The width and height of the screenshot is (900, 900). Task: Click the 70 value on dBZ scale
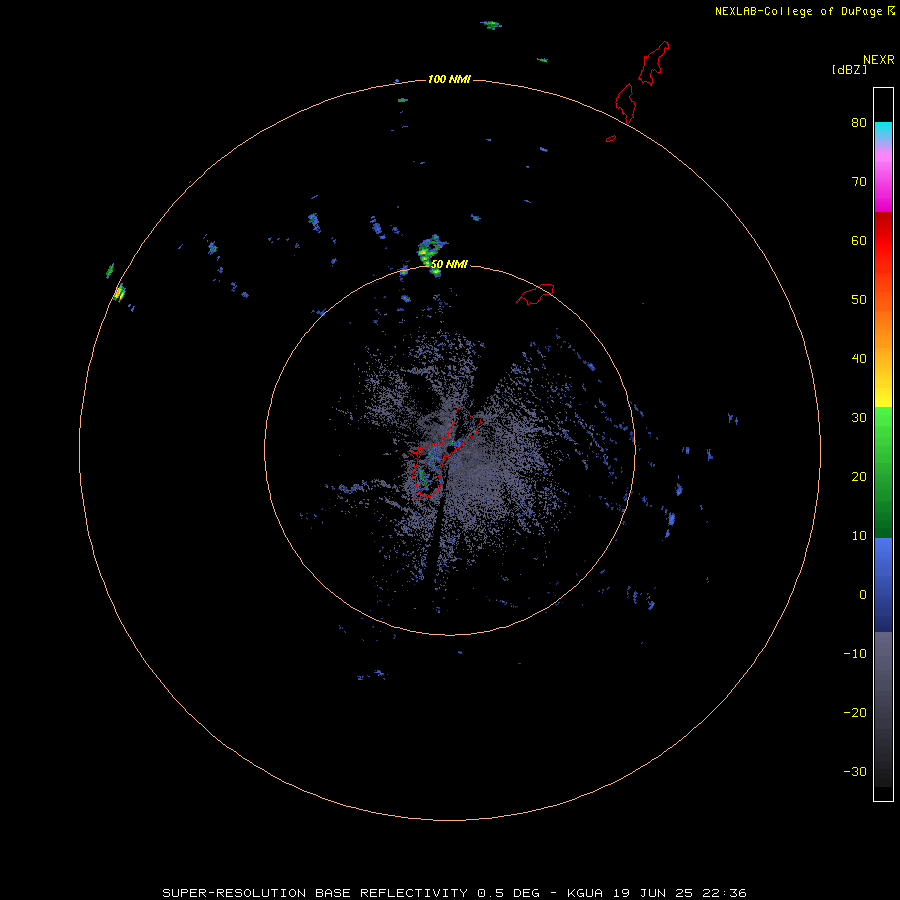point(859,181)
